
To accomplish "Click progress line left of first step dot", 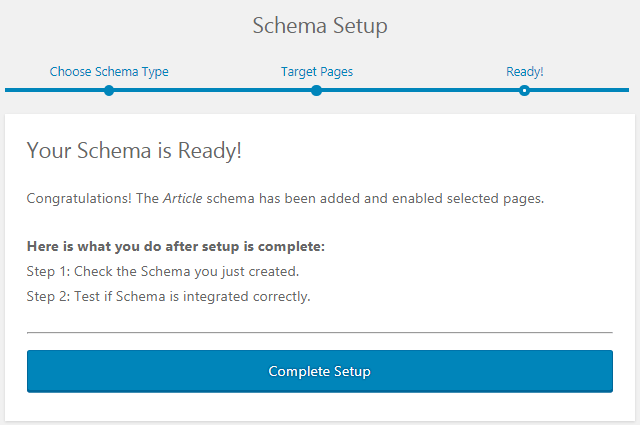I will [x=55, y=90].
